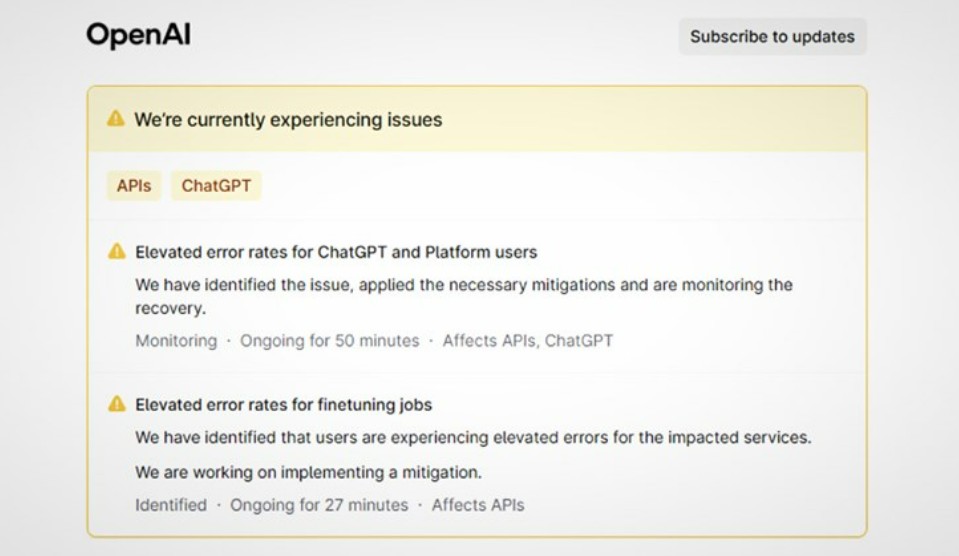Click warning icon beside finetuning jobs incident
Screen dimensions: 959x556
pyautogui.click(x=117, y=404)
